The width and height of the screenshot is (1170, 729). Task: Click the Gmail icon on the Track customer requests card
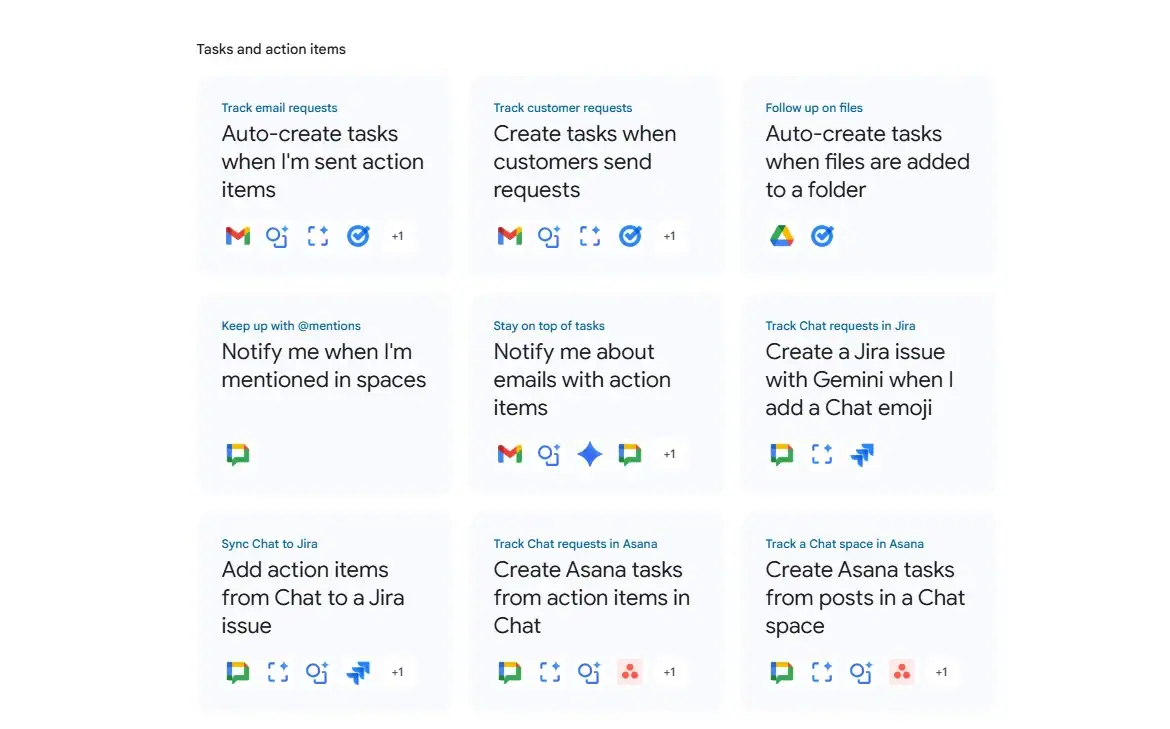coord(509,236)
